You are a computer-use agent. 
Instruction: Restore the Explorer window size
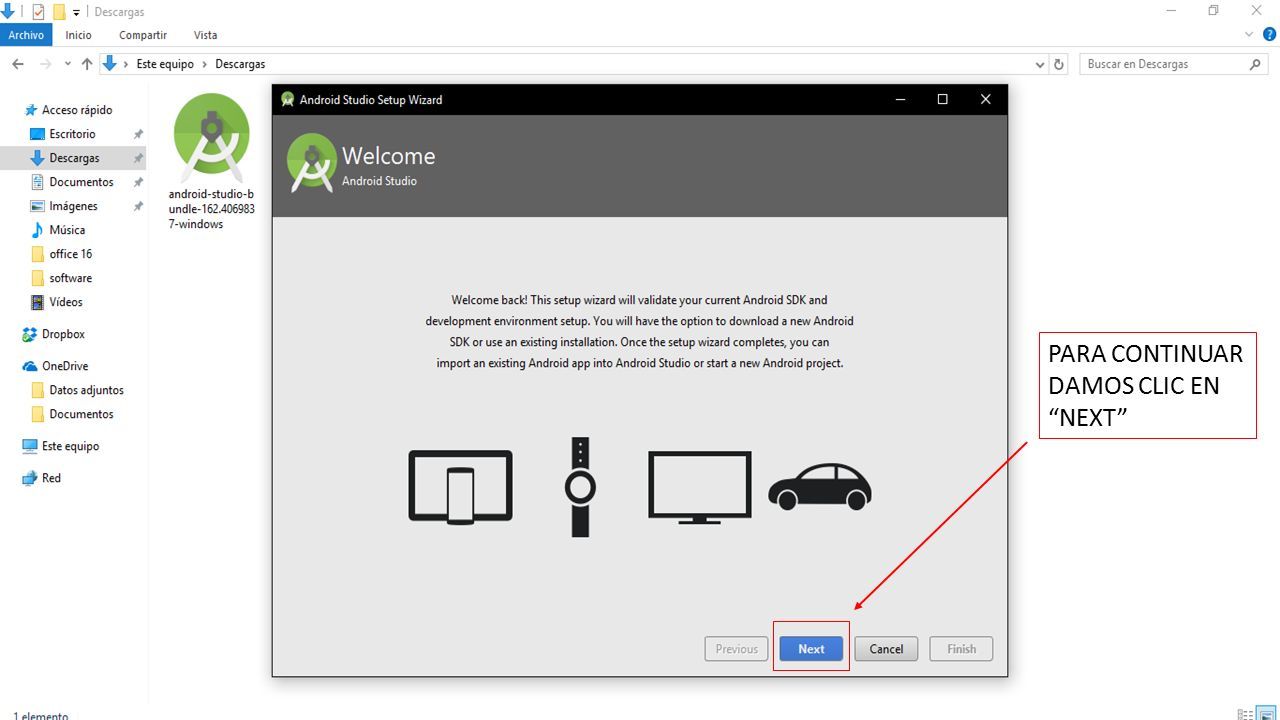point(1213,11)
